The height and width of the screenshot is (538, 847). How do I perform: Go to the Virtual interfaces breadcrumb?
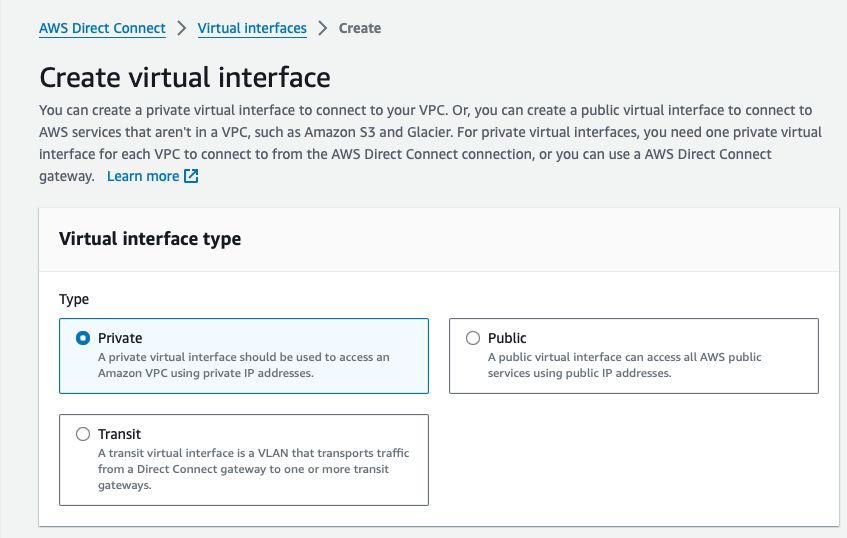[x=252, y=28]
